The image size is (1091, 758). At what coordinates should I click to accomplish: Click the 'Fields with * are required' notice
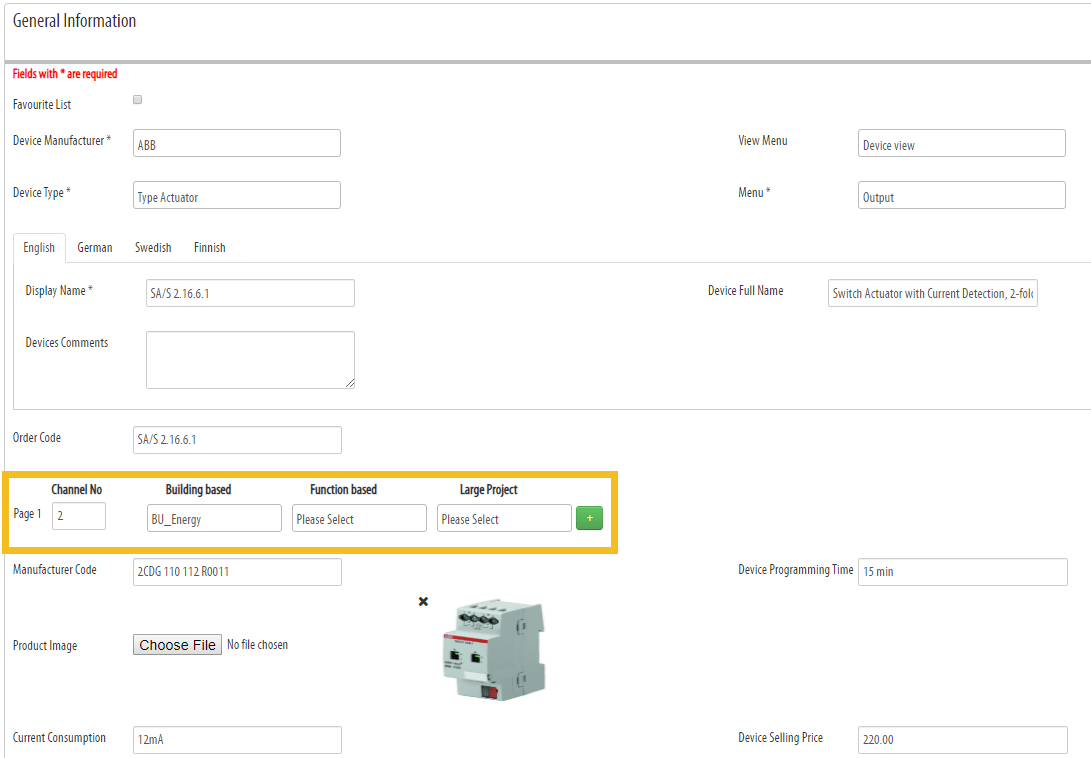pos(65,74)
